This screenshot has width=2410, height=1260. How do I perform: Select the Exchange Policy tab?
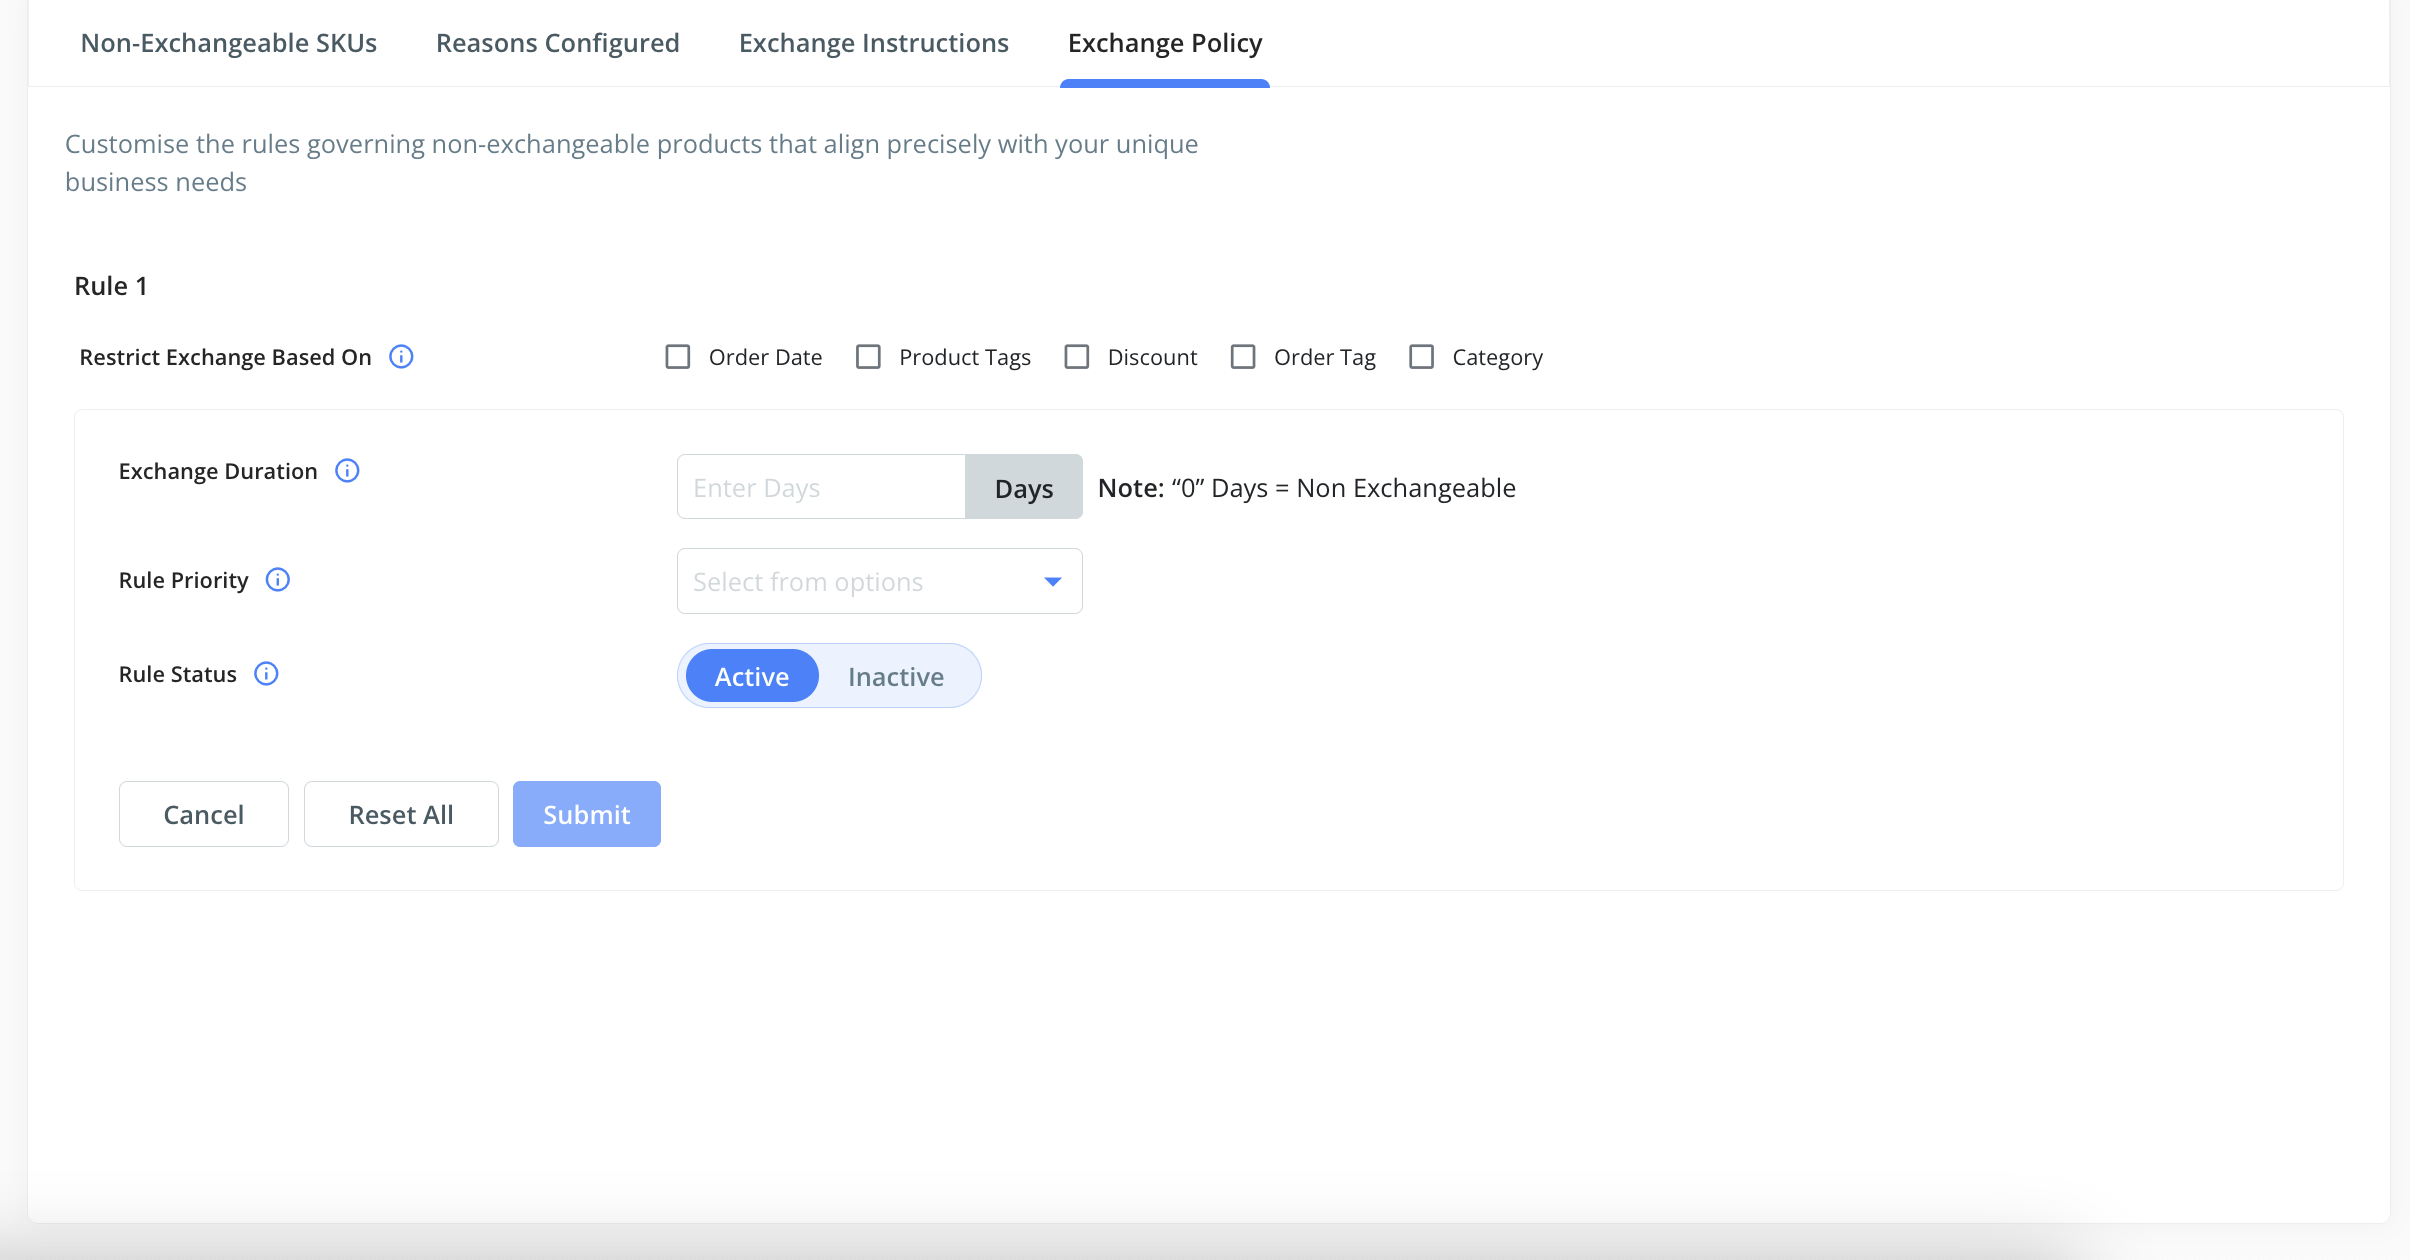pos(1164,43)
